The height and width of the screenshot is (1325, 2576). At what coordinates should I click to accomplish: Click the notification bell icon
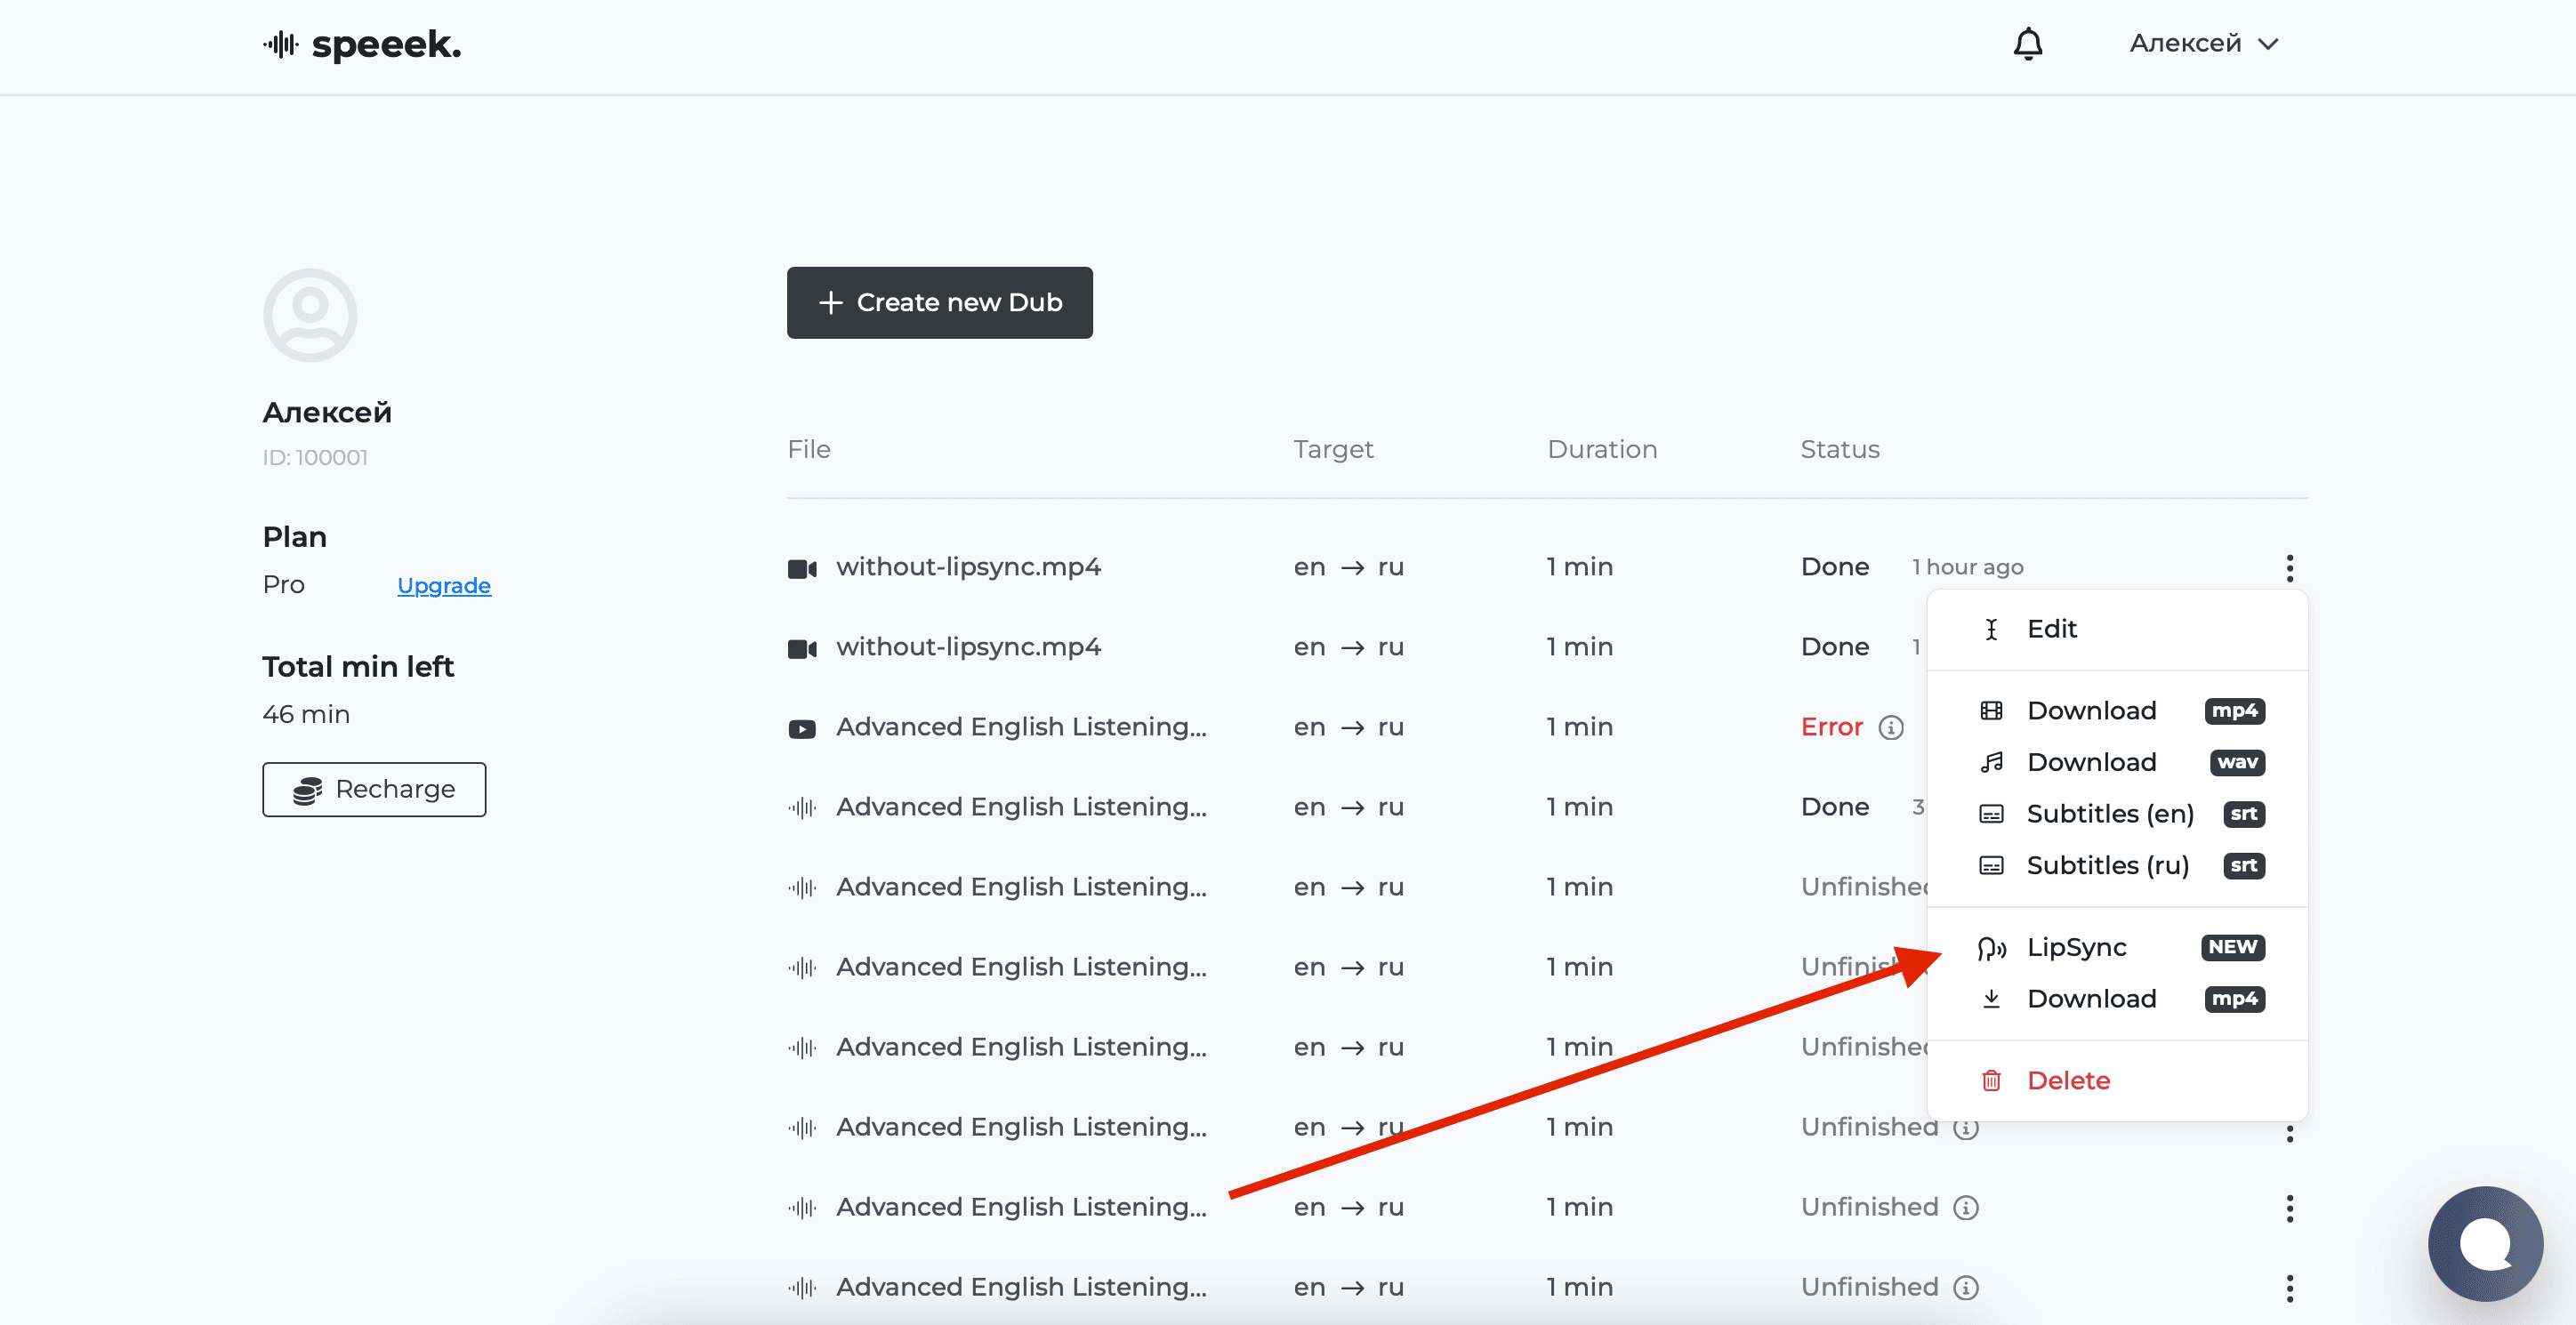point(2027,44)
